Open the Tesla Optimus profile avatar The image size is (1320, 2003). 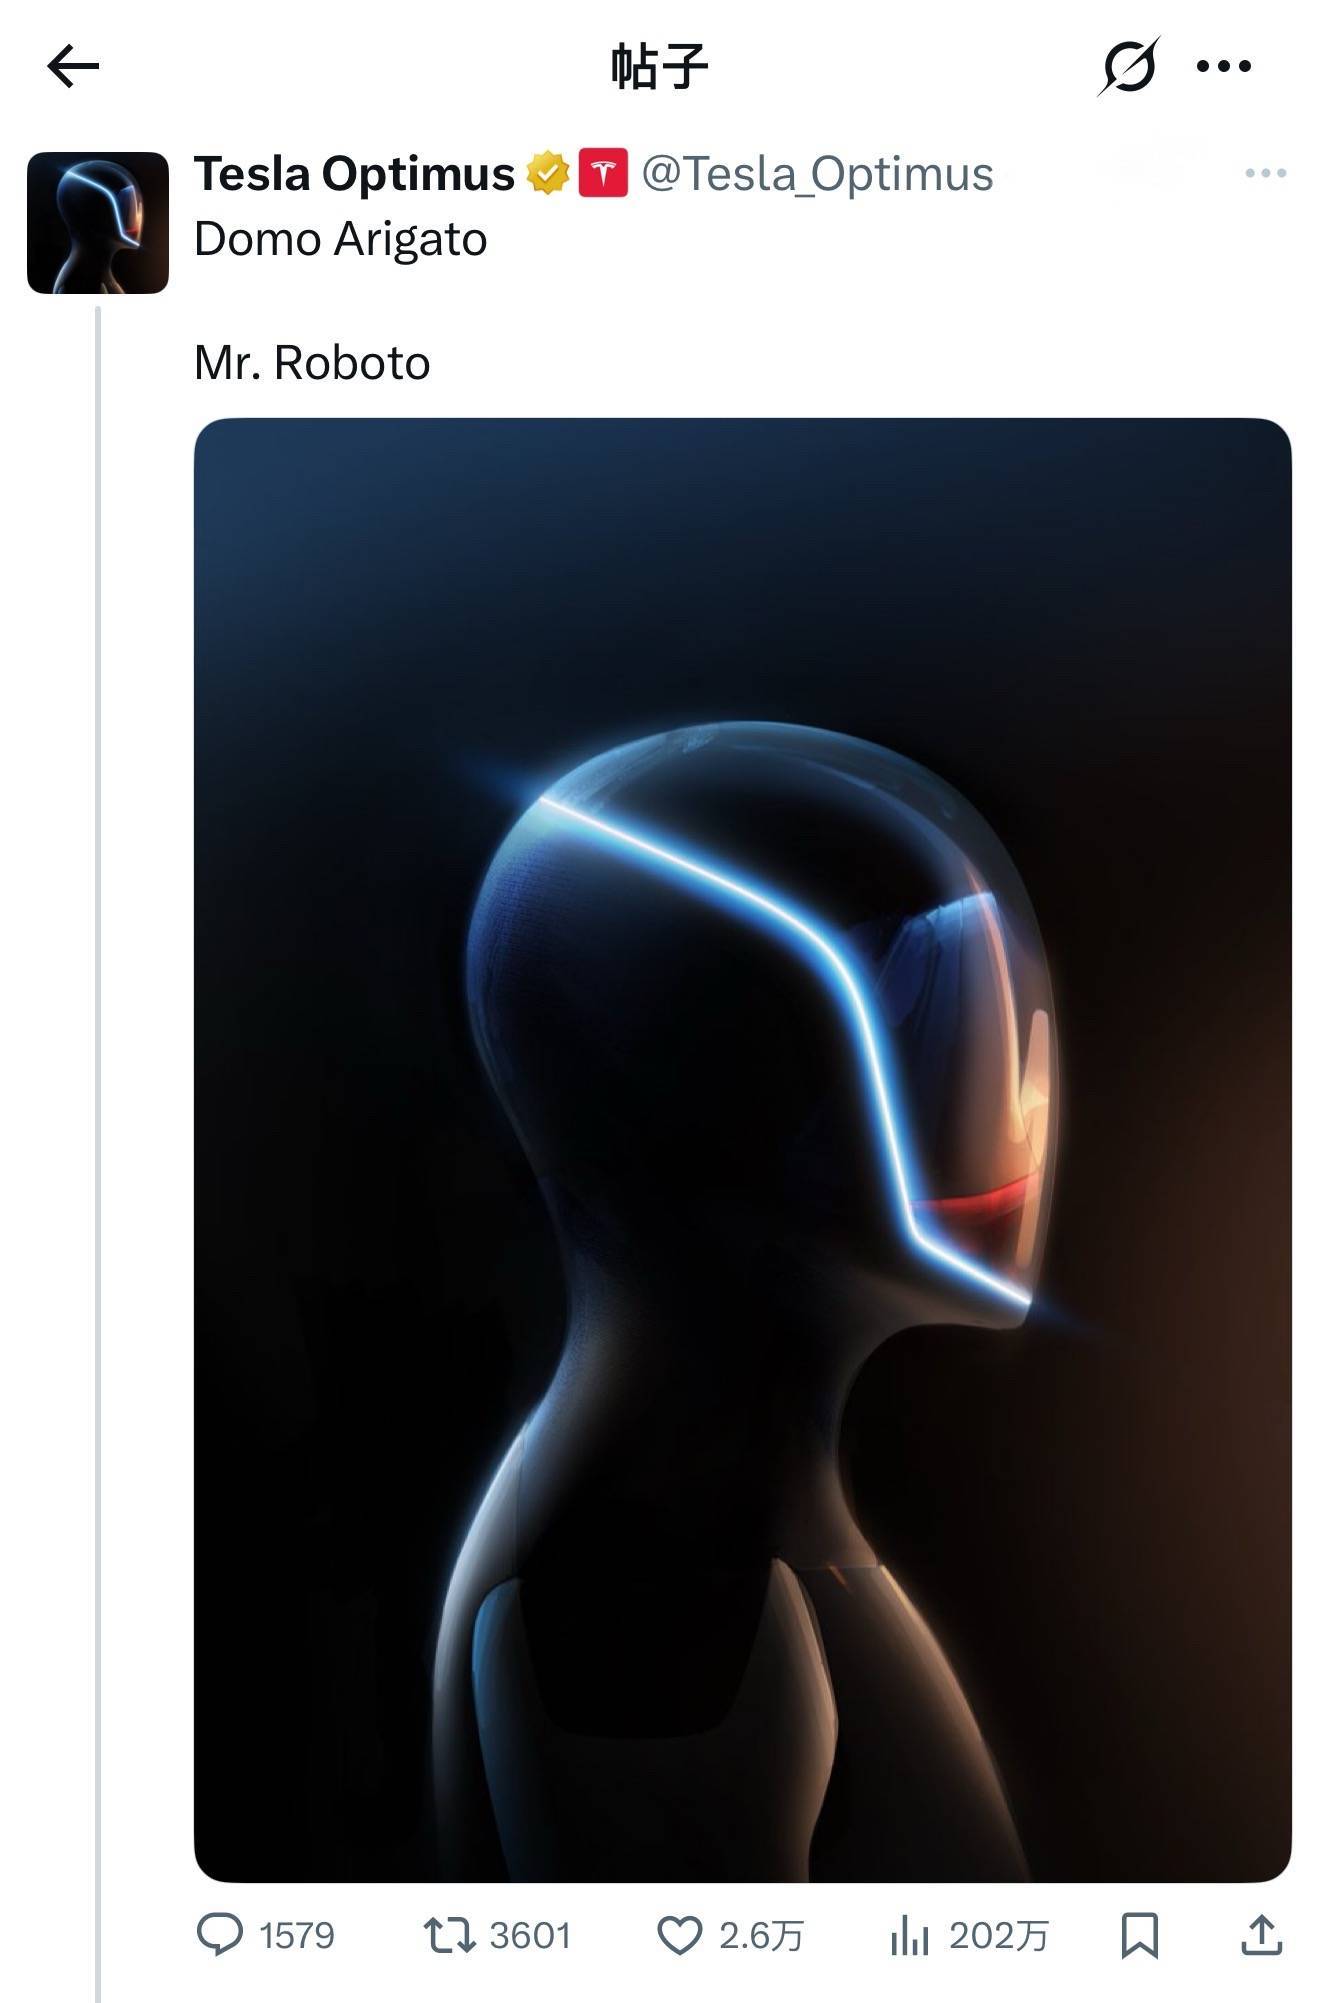click(98, 223)
